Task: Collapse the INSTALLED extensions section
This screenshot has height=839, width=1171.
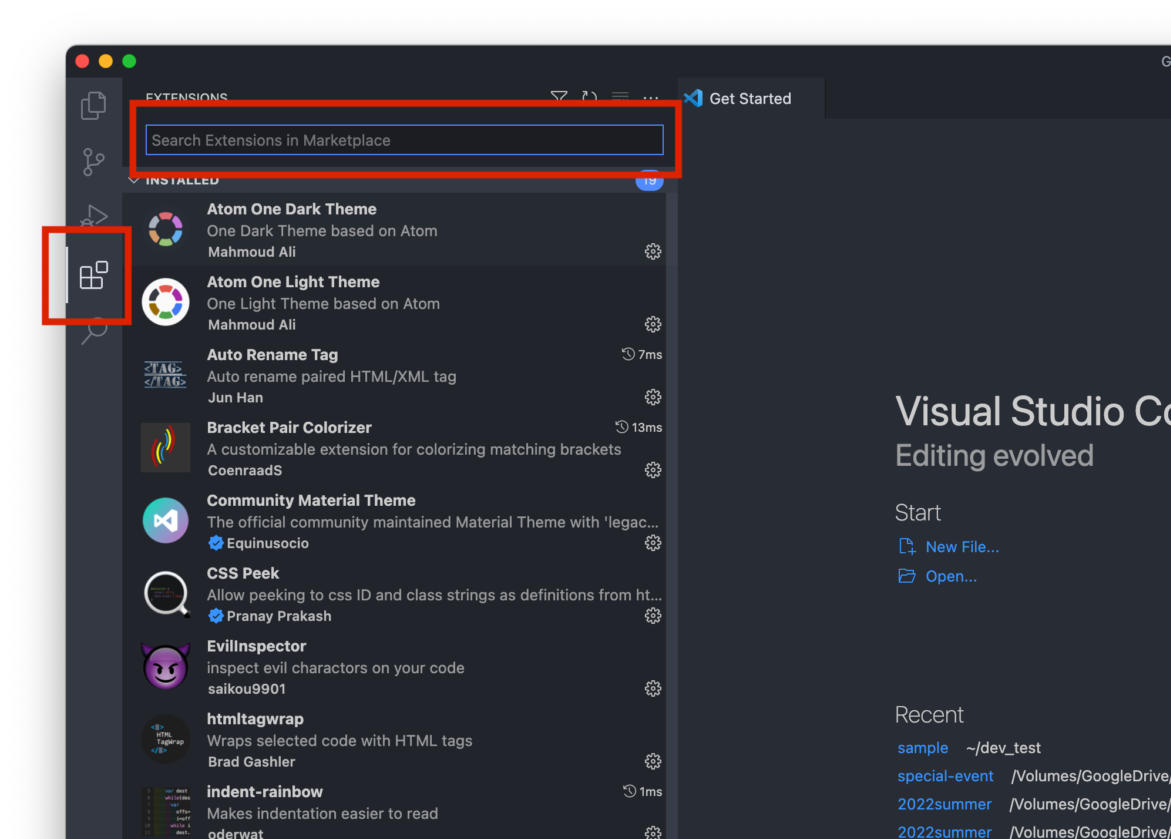Action: (134, 180)
